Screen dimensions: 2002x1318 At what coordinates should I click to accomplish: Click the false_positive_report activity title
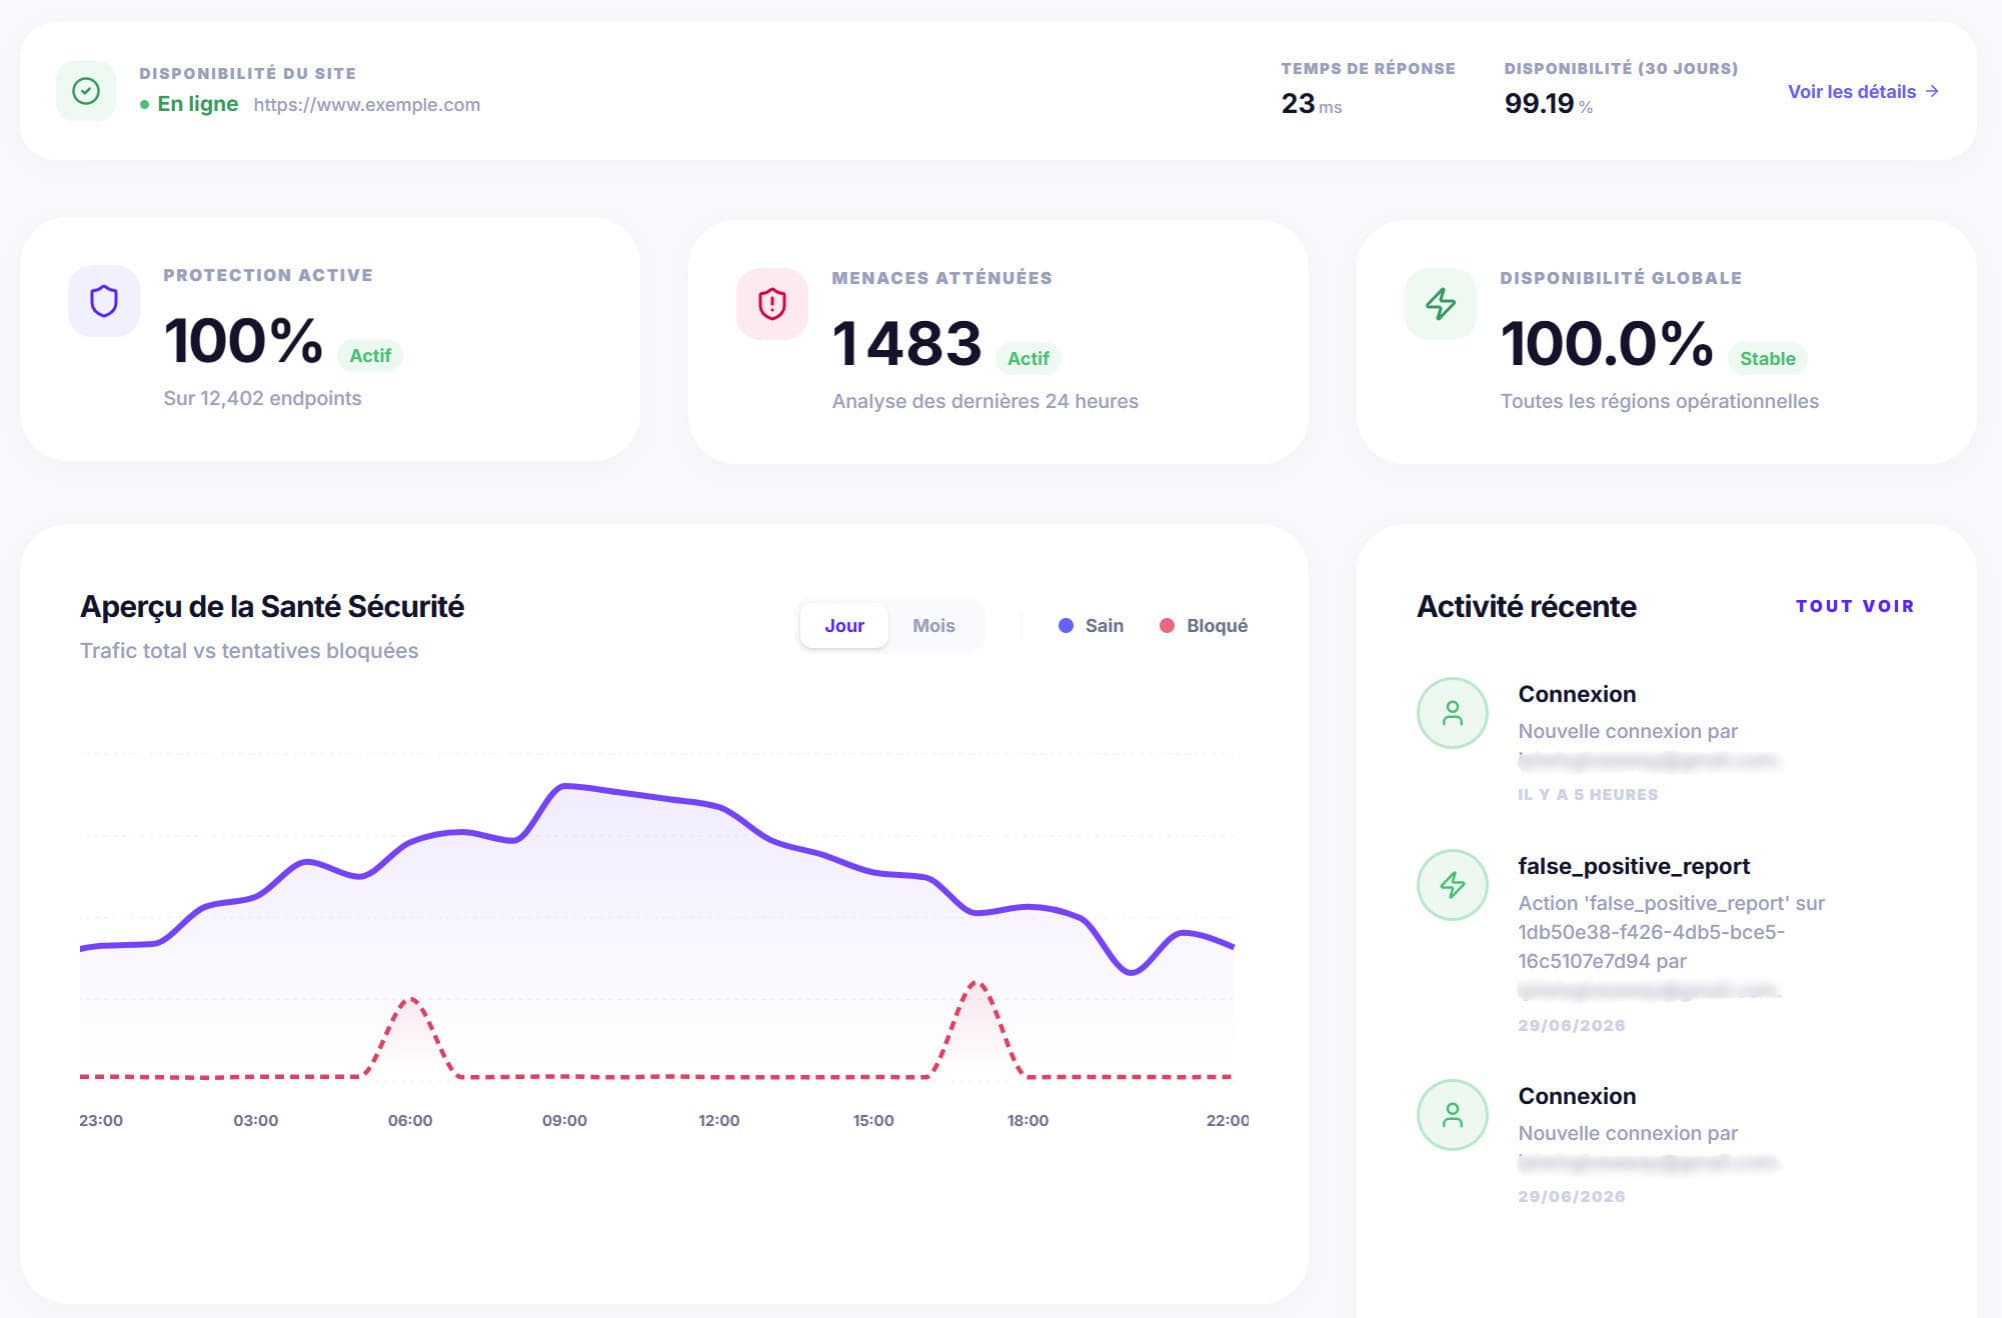[1634, 867]
